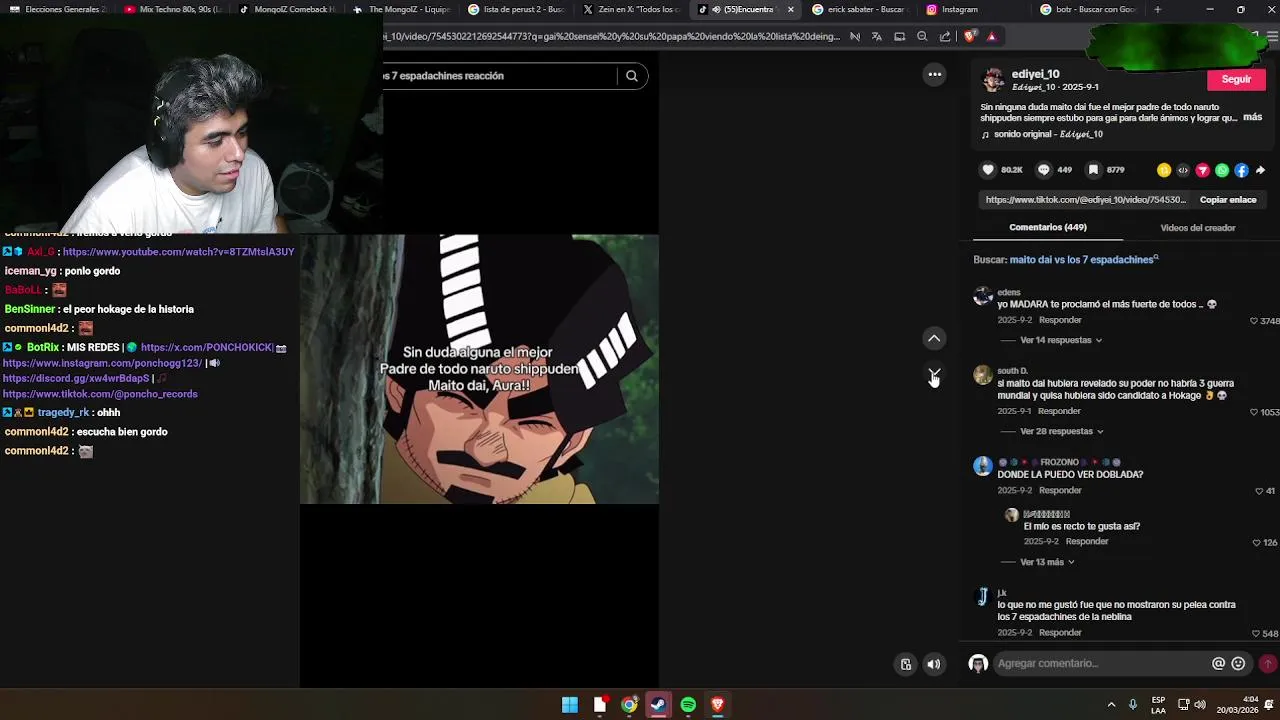Like the comment from edens
The width and height of the screenshot is (1280, 720).
(1254, 321)
